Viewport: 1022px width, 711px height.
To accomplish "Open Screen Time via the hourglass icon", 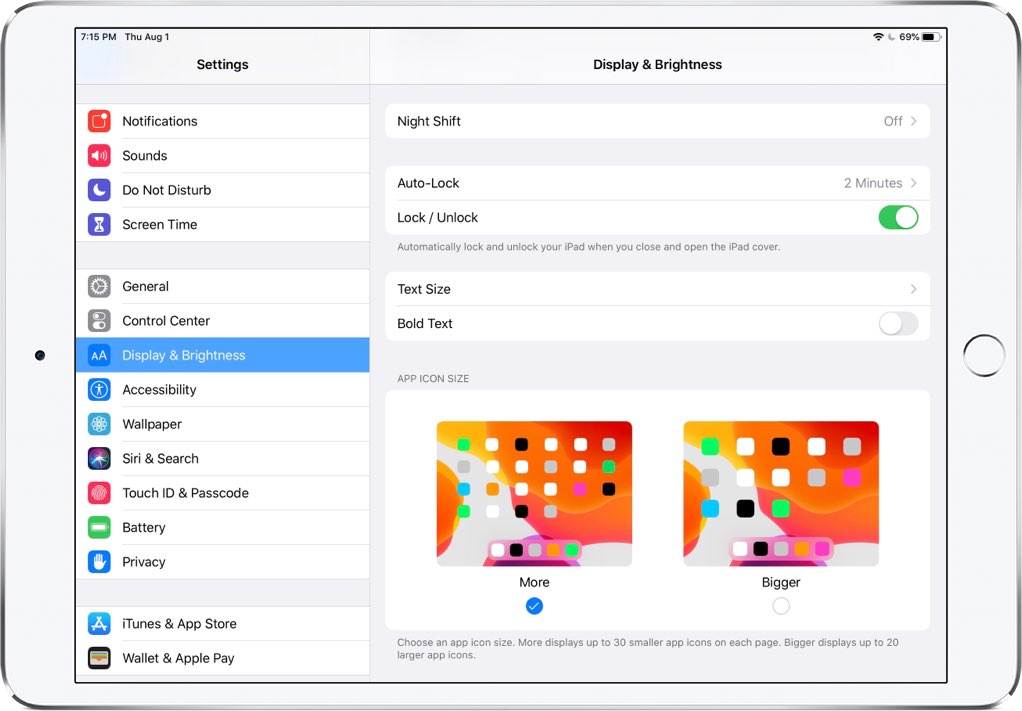I will tap(98, 224).
